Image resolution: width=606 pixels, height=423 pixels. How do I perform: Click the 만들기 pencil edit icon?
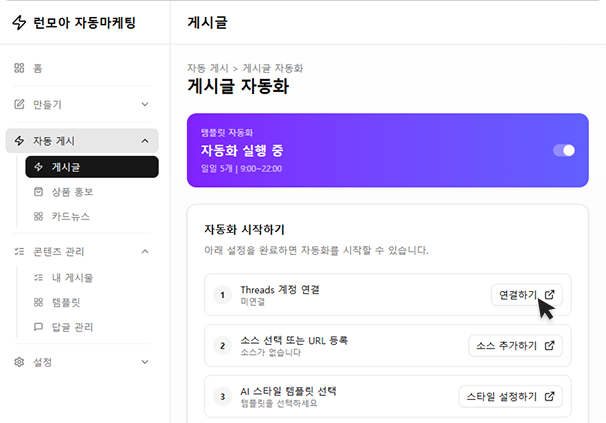point(19,104)
